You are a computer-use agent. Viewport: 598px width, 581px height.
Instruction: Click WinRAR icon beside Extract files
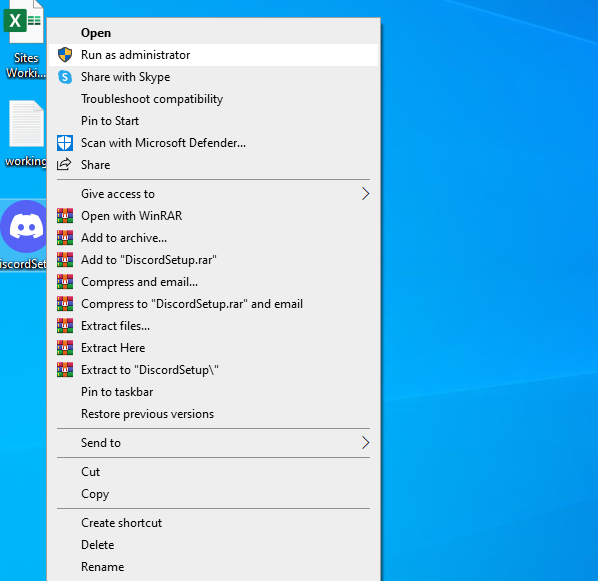(x=65, y=326)
